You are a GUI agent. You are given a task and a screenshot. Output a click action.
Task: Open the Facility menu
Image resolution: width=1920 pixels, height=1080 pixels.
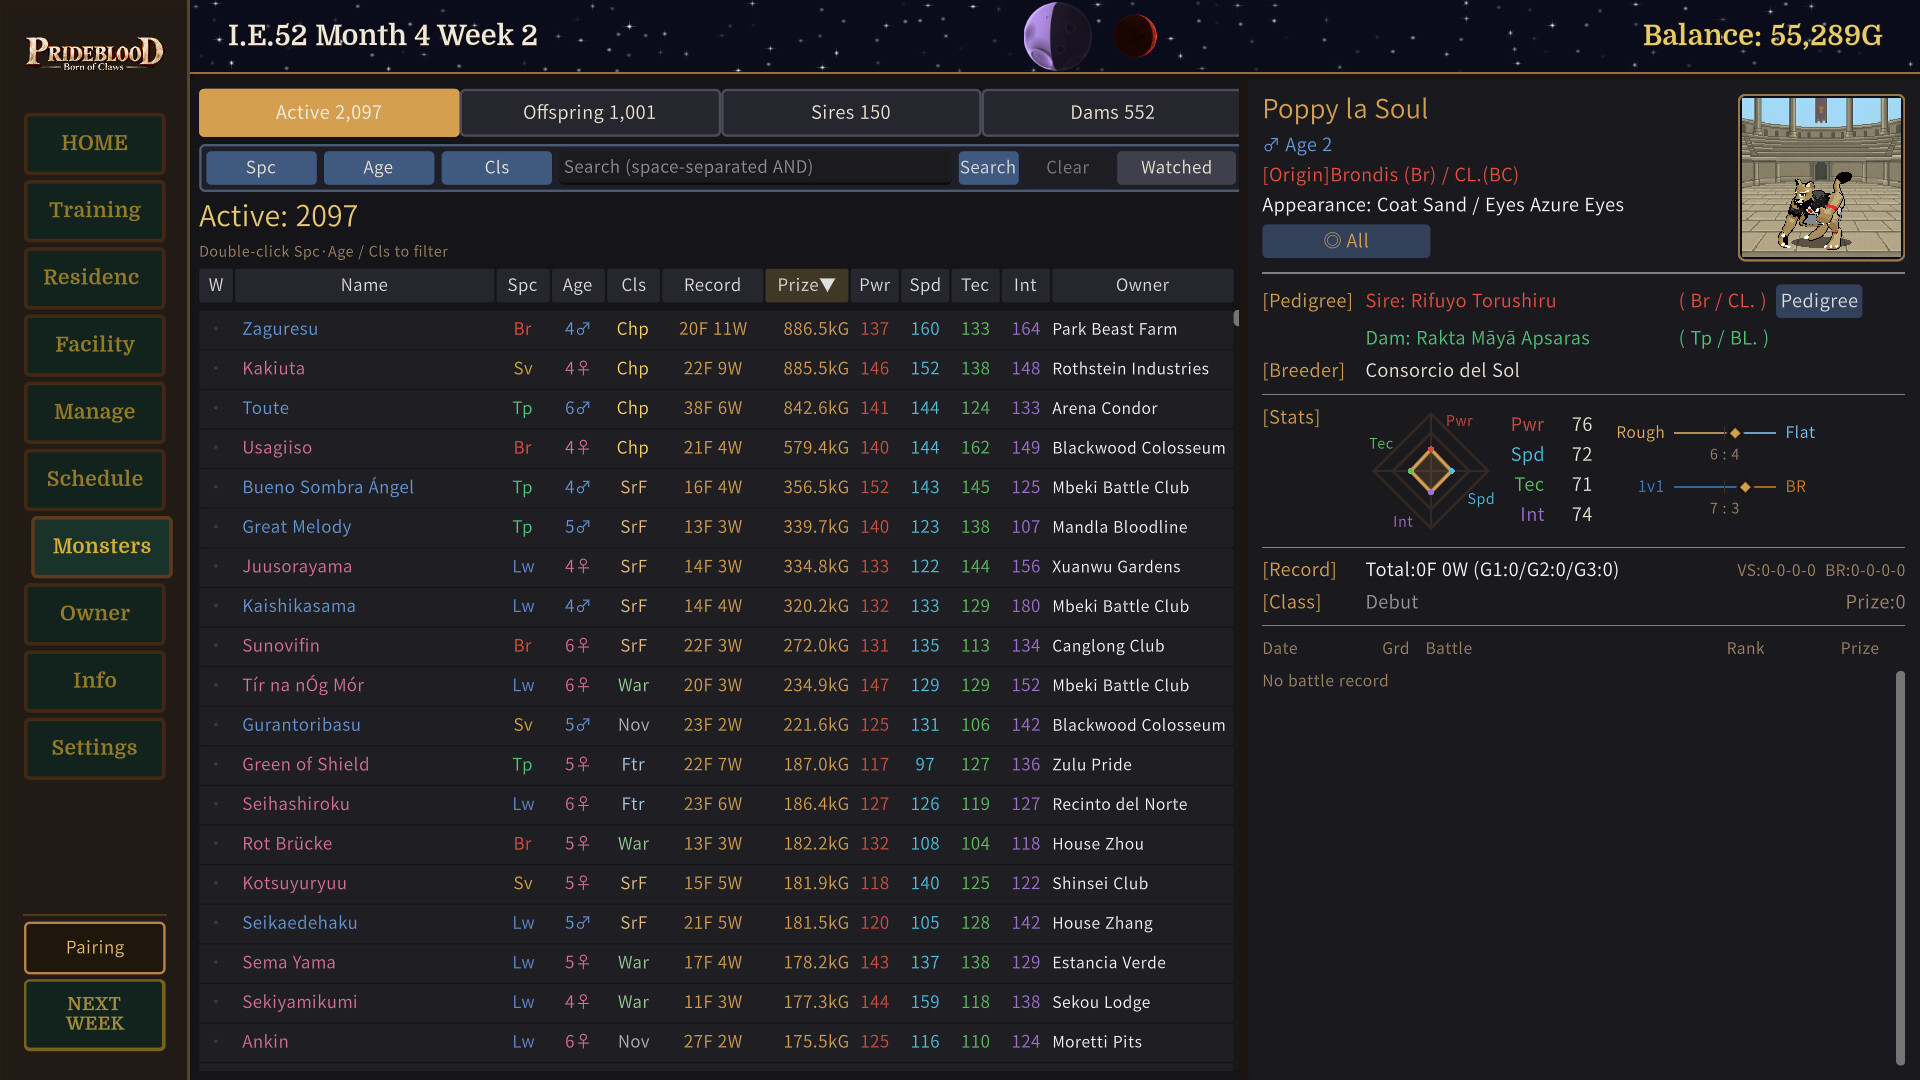(x=95, y=344)
